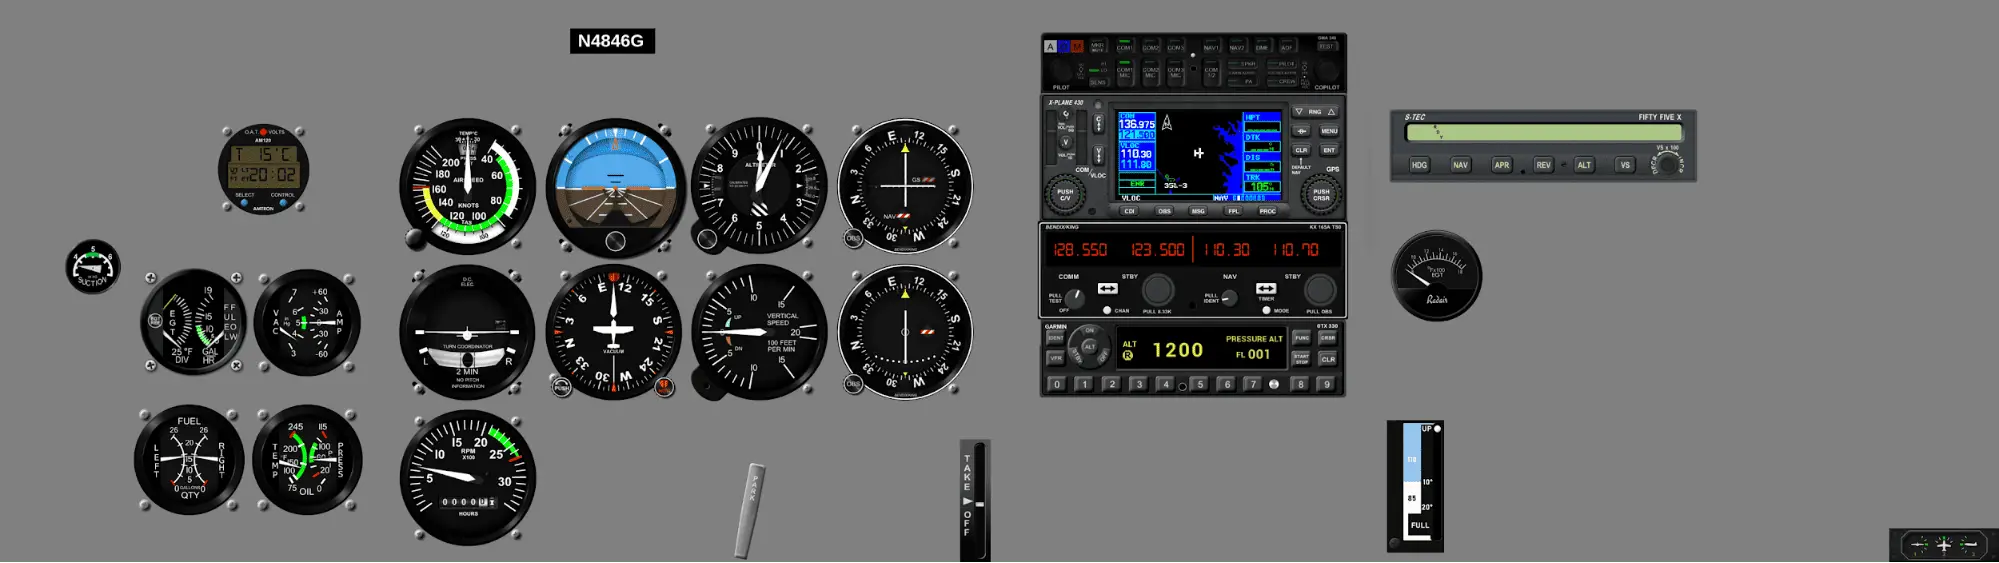Select the OBS button on the GPS 430
The image size is (1999, 563).
pyautogui.click(x=1164, y=211)
